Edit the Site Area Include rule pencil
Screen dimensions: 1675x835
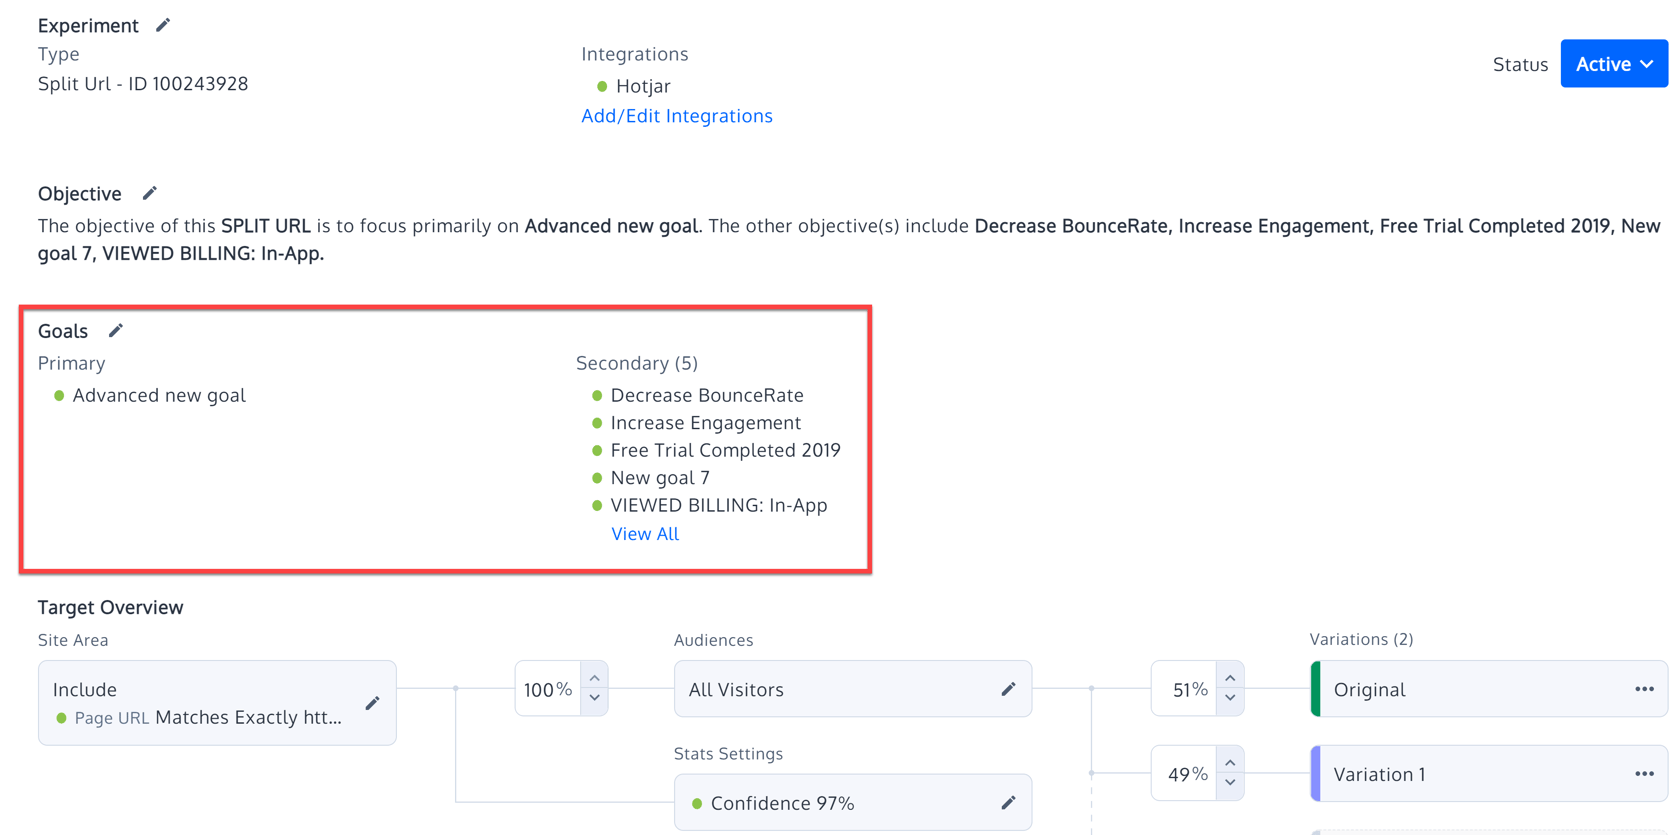372,703
